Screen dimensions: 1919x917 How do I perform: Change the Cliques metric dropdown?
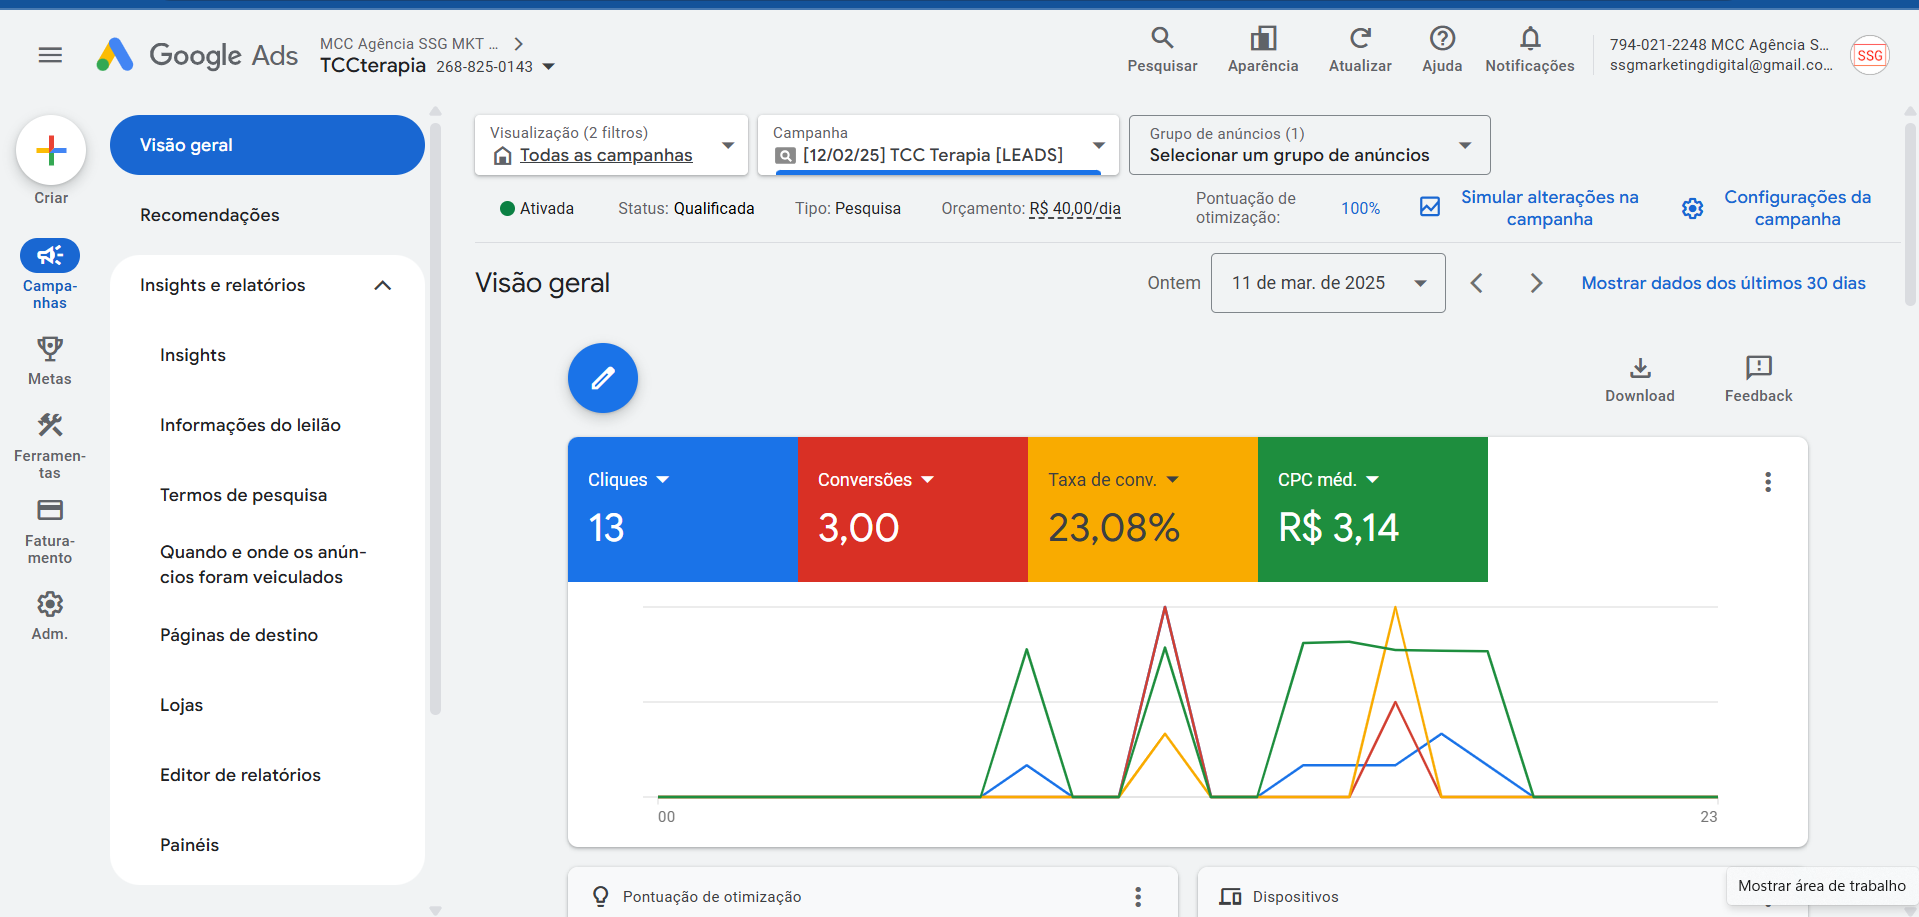pyautogui.click(x=628, y=480)
